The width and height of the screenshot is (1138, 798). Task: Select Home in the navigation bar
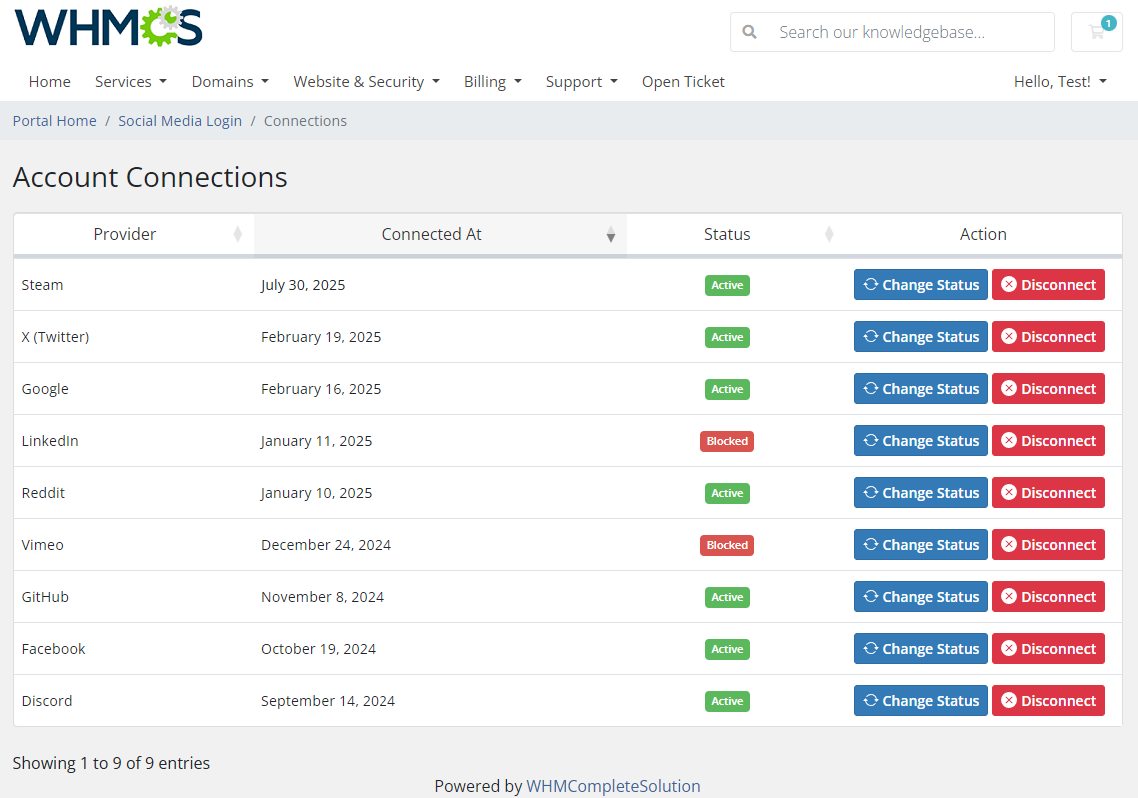click(x=49, y=81)
